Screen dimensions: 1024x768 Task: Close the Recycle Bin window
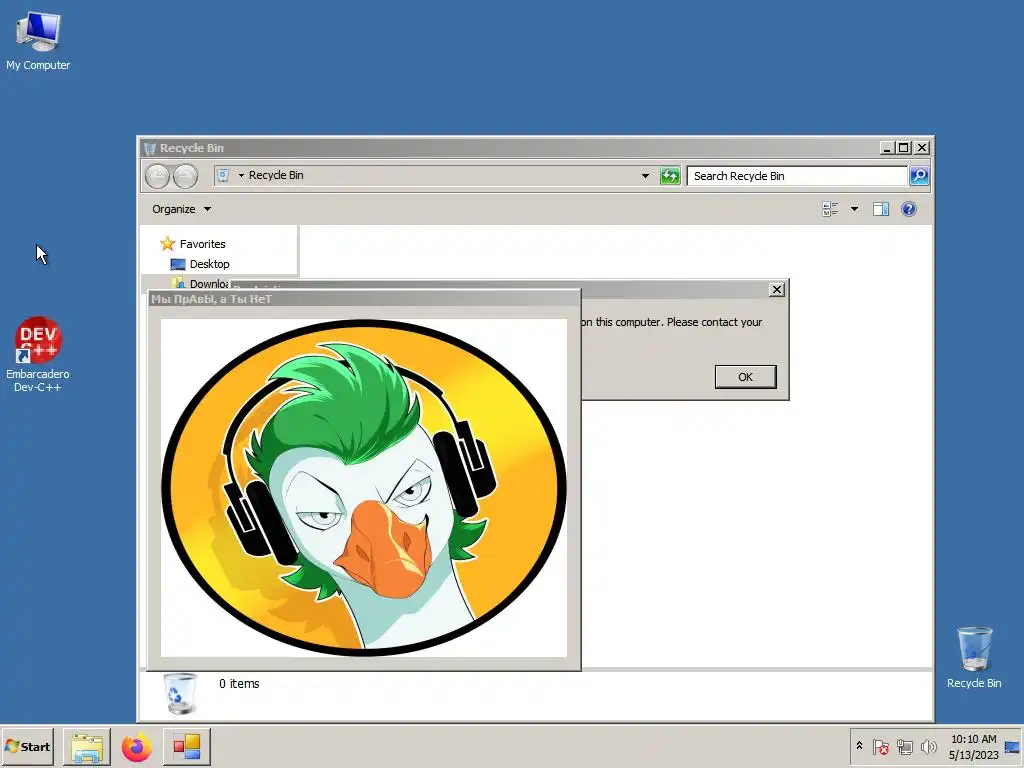click(x=921, y=148)
